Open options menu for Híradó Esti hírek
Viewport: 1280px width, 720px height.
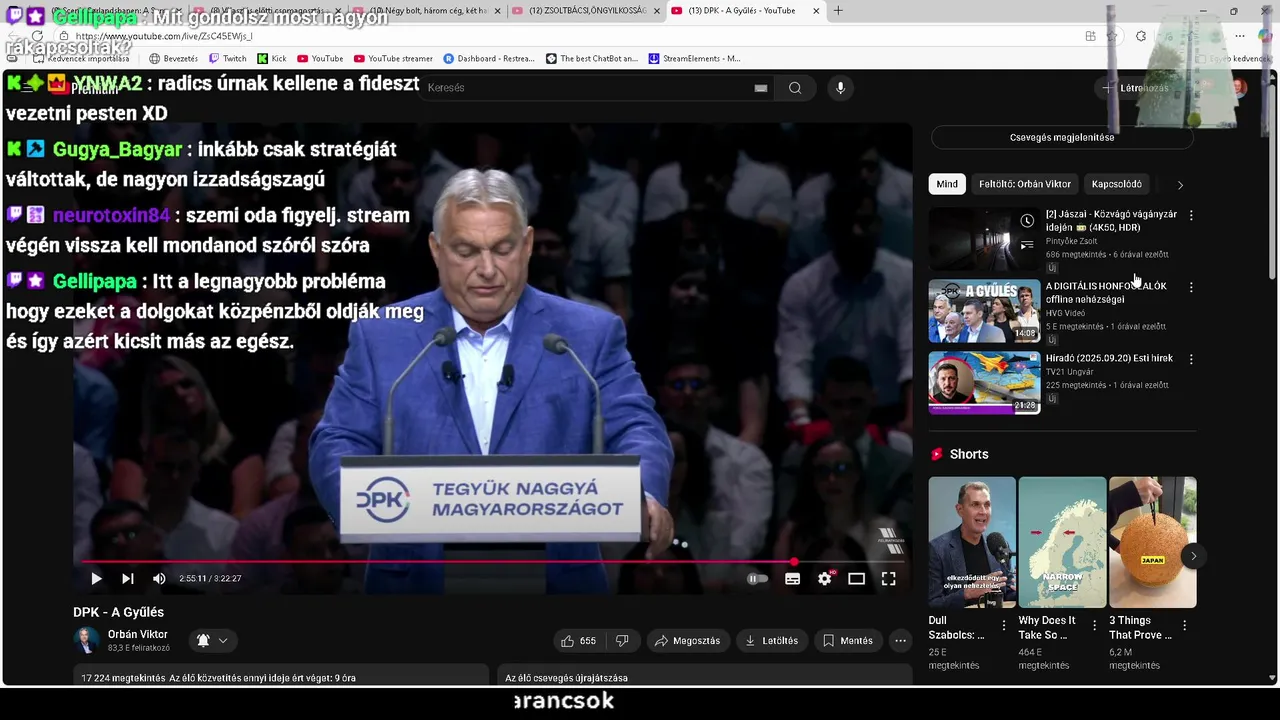point(1190,360)
